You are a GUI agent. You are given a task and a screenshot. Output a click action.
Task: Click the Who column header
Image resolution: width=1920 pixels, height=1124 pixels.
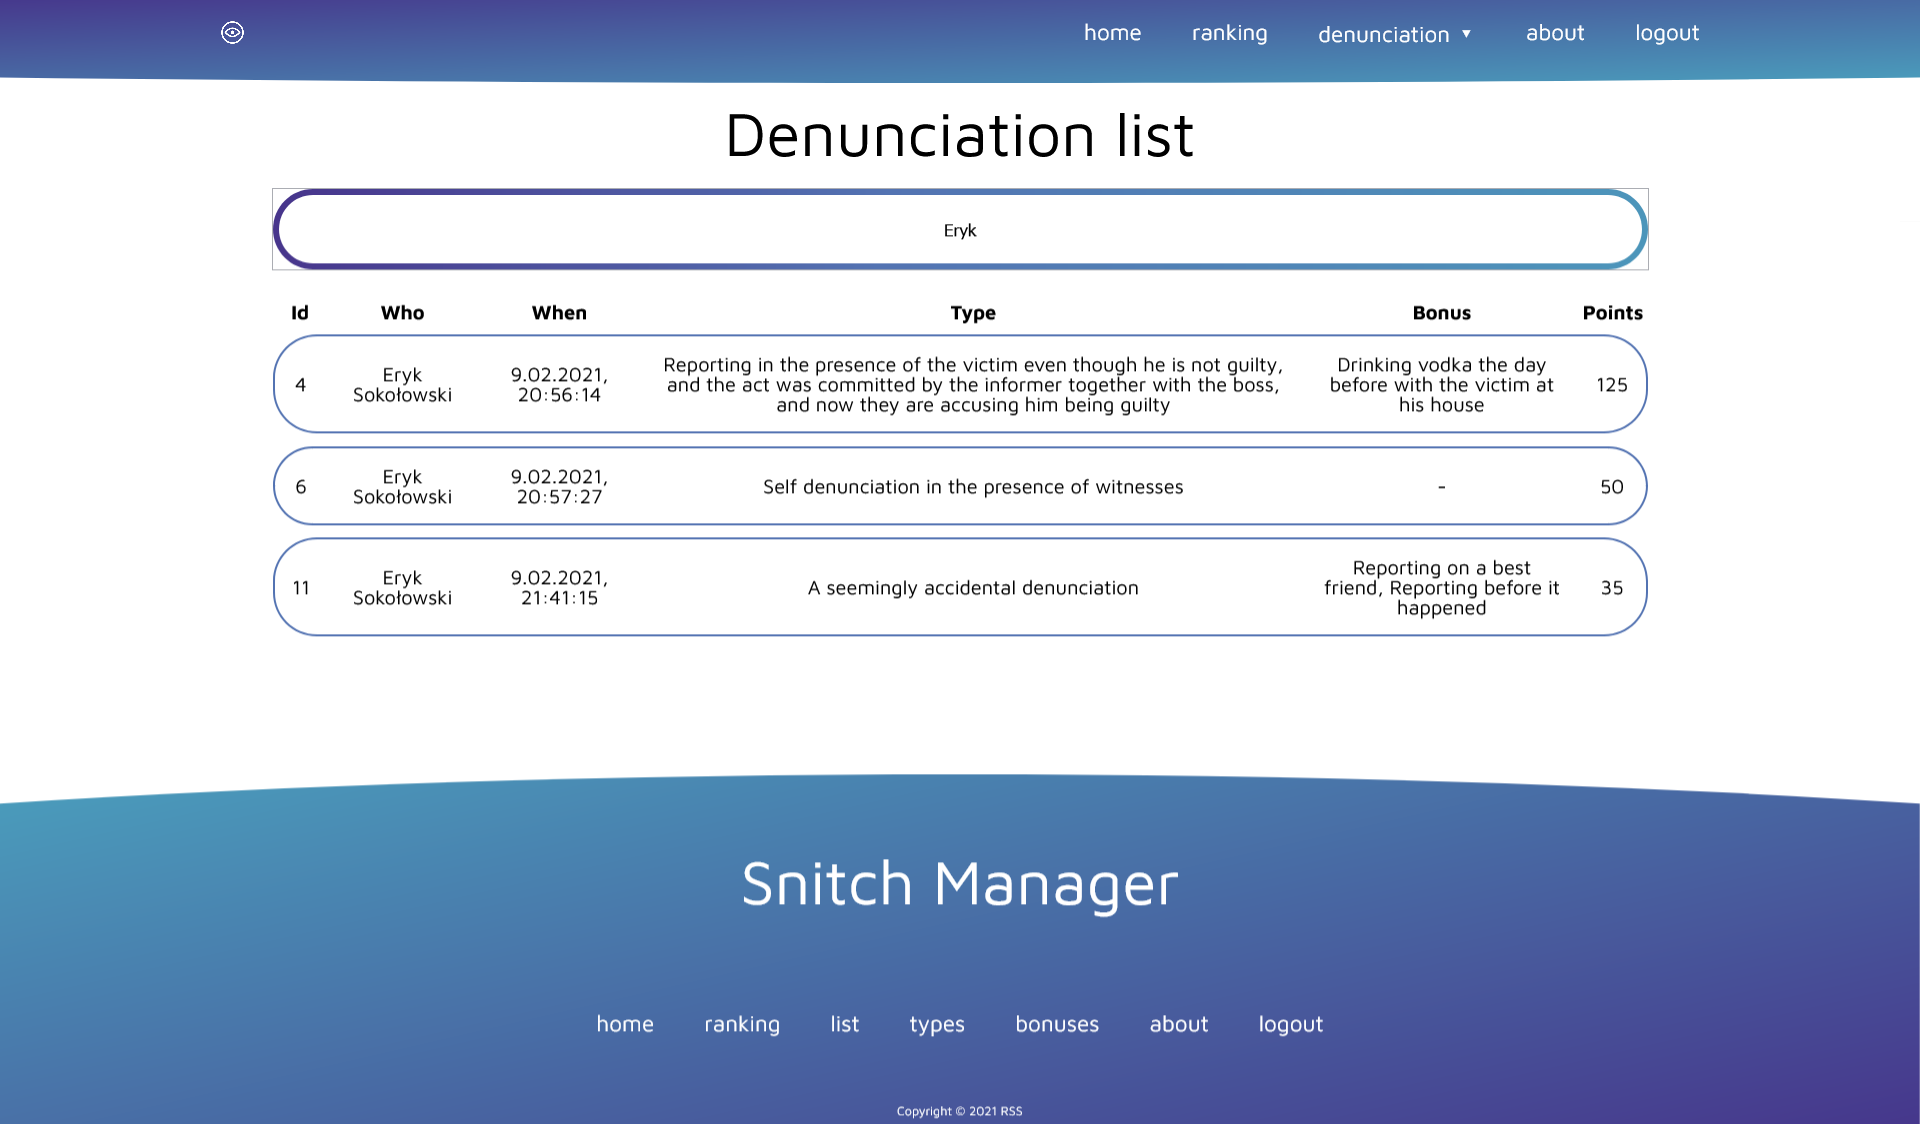tap(402, 313)
